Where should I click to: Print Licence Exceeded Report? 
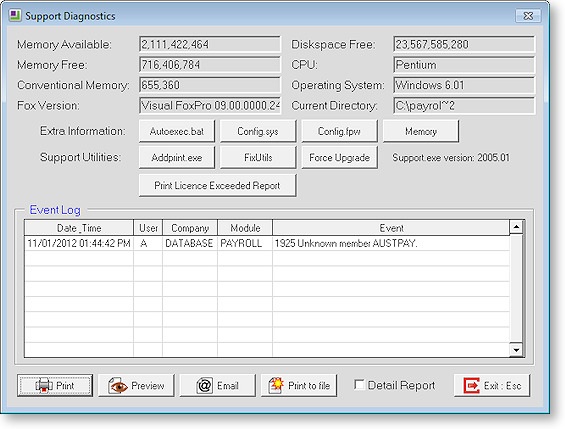(218, 186)
